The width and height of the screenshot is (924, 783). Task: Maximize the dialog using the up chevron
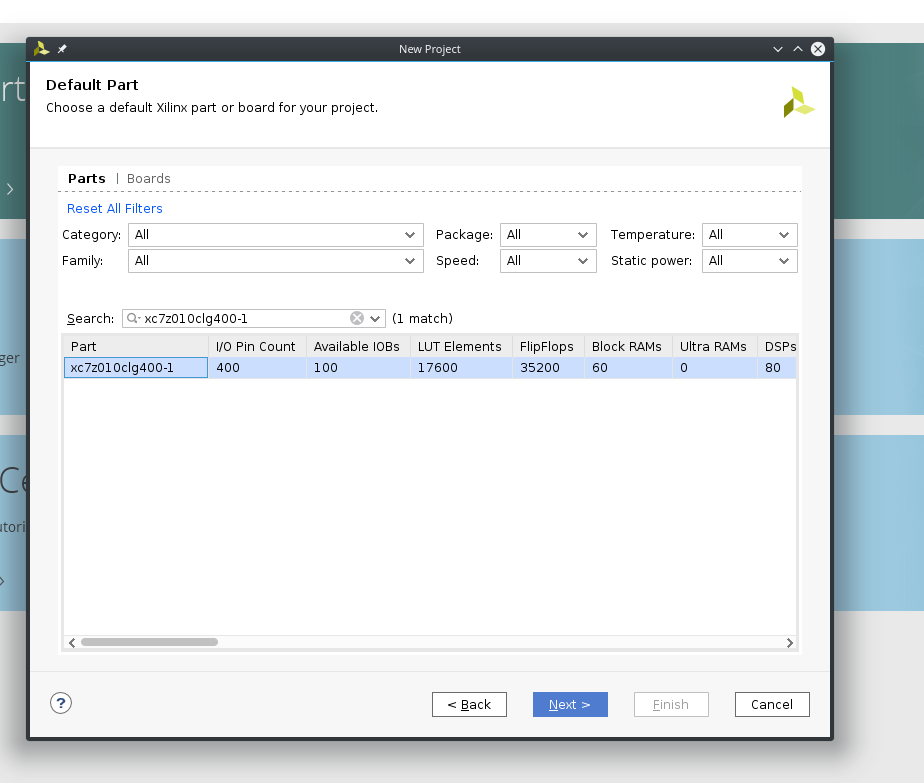(x=798, y=49)
